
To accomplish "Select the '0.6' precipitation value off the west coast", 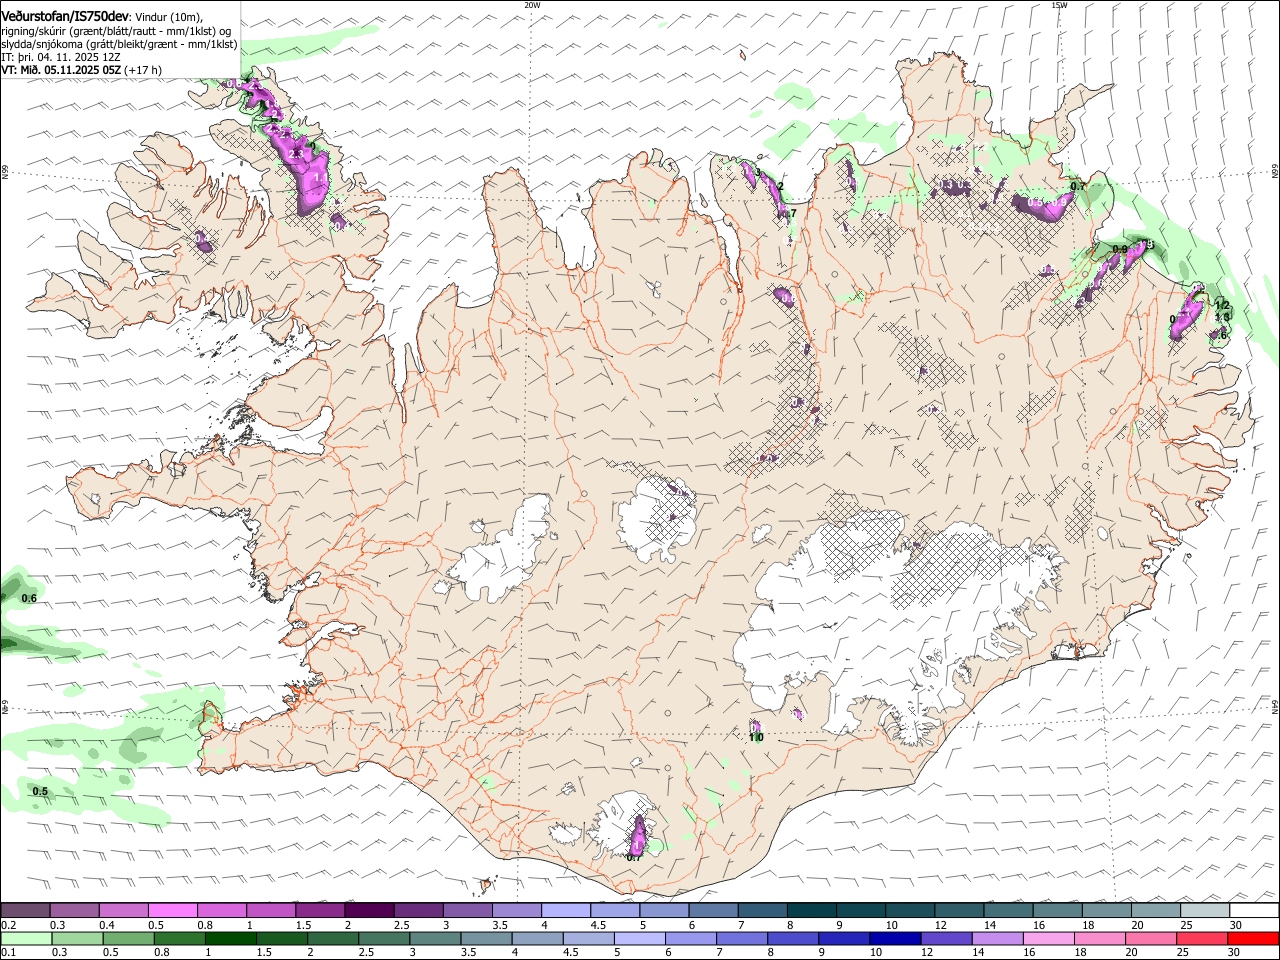I will tap(29, 599).
